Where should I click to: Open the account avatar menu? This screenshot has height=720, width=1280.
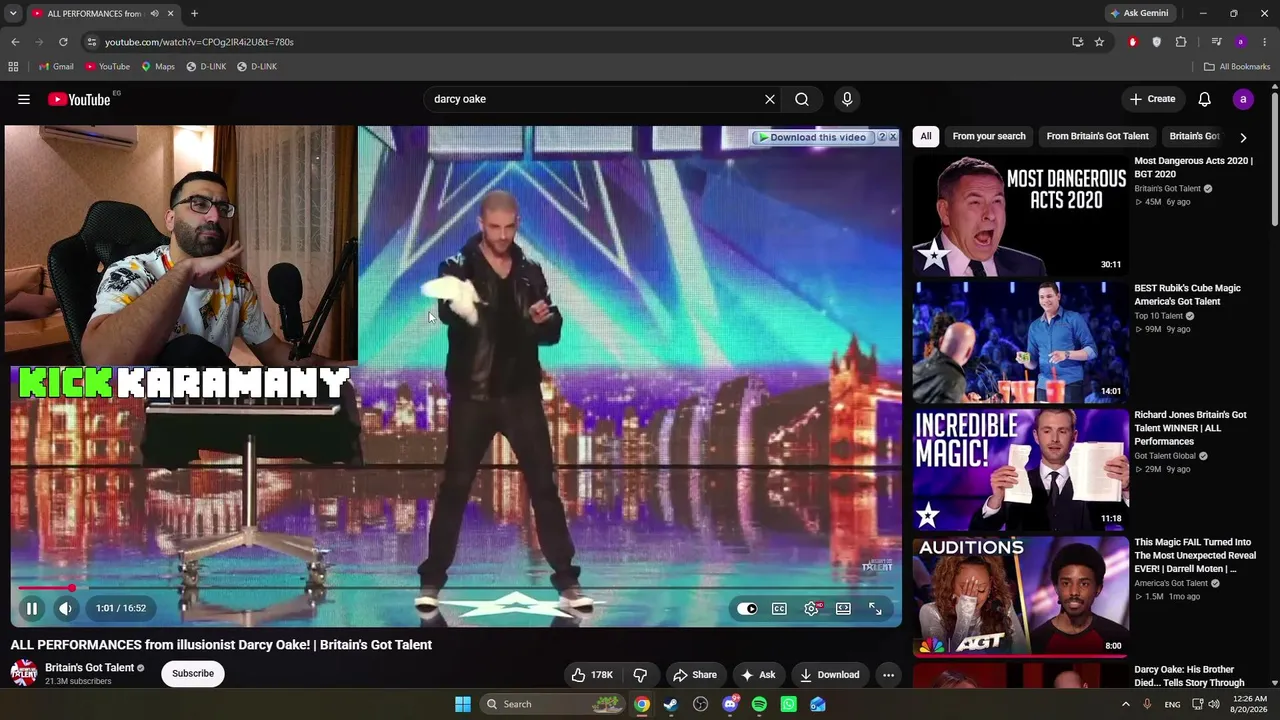pyautogui.click(x=1243, y=99)
